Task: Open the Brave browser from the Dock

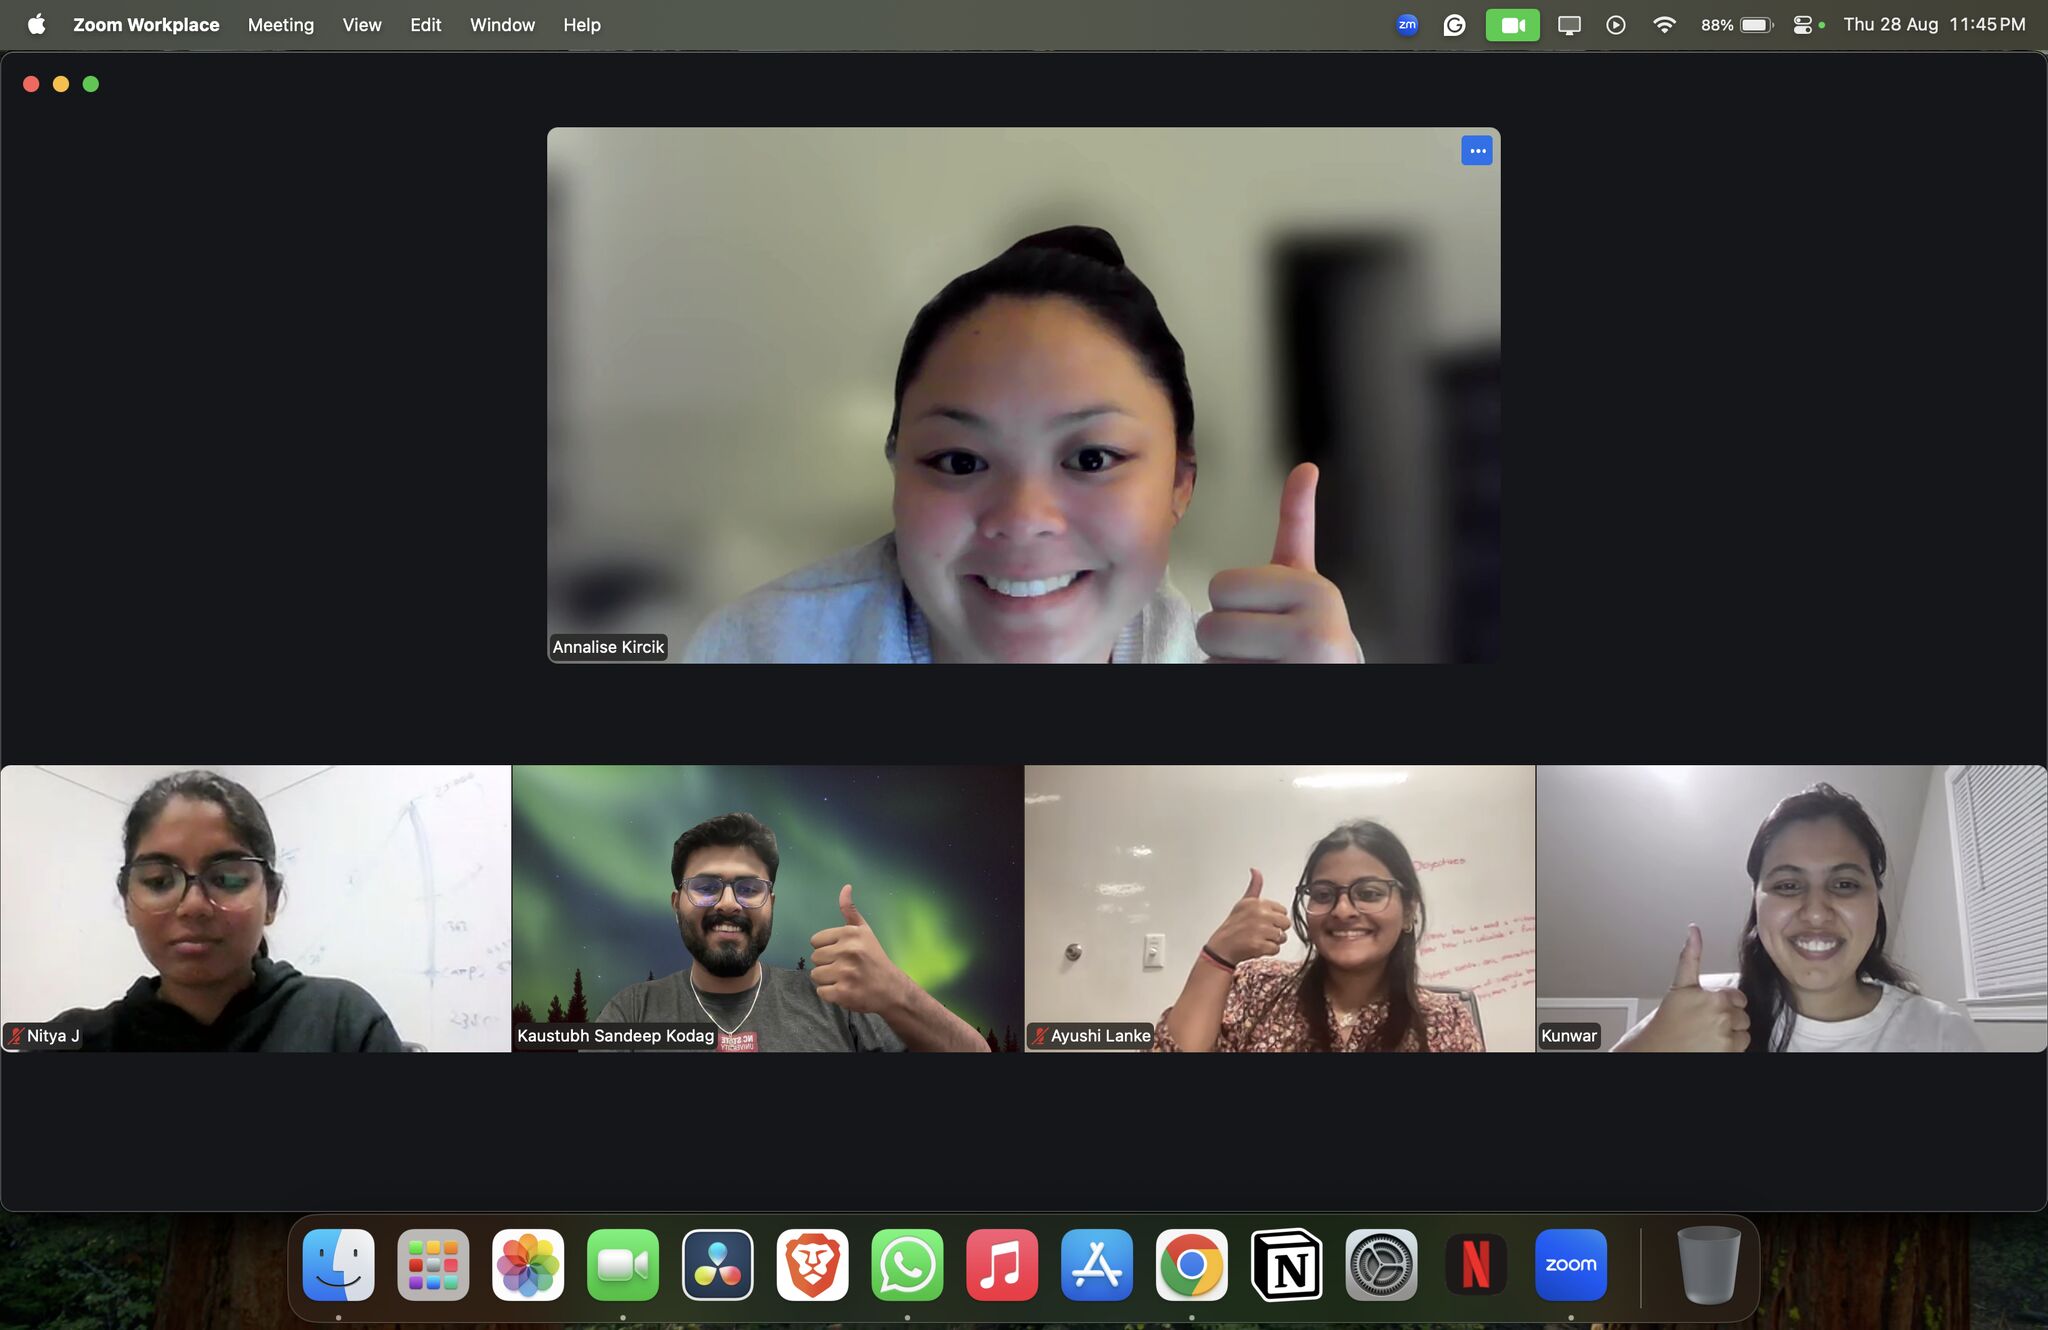Action: coord(812,1265)
